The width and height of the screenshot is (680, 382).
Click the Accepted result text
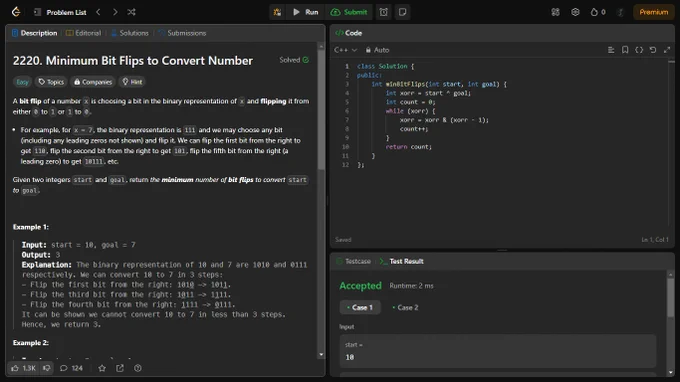(x=360, y=286)
